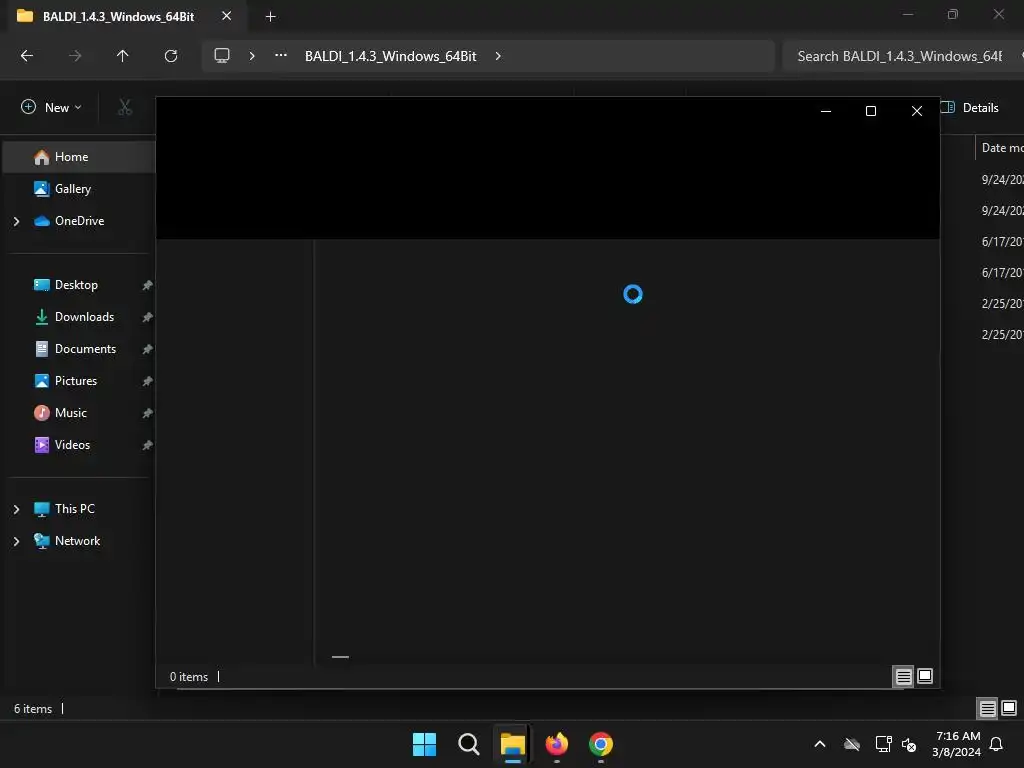Show hidden system tray icons

coord(820,744)
